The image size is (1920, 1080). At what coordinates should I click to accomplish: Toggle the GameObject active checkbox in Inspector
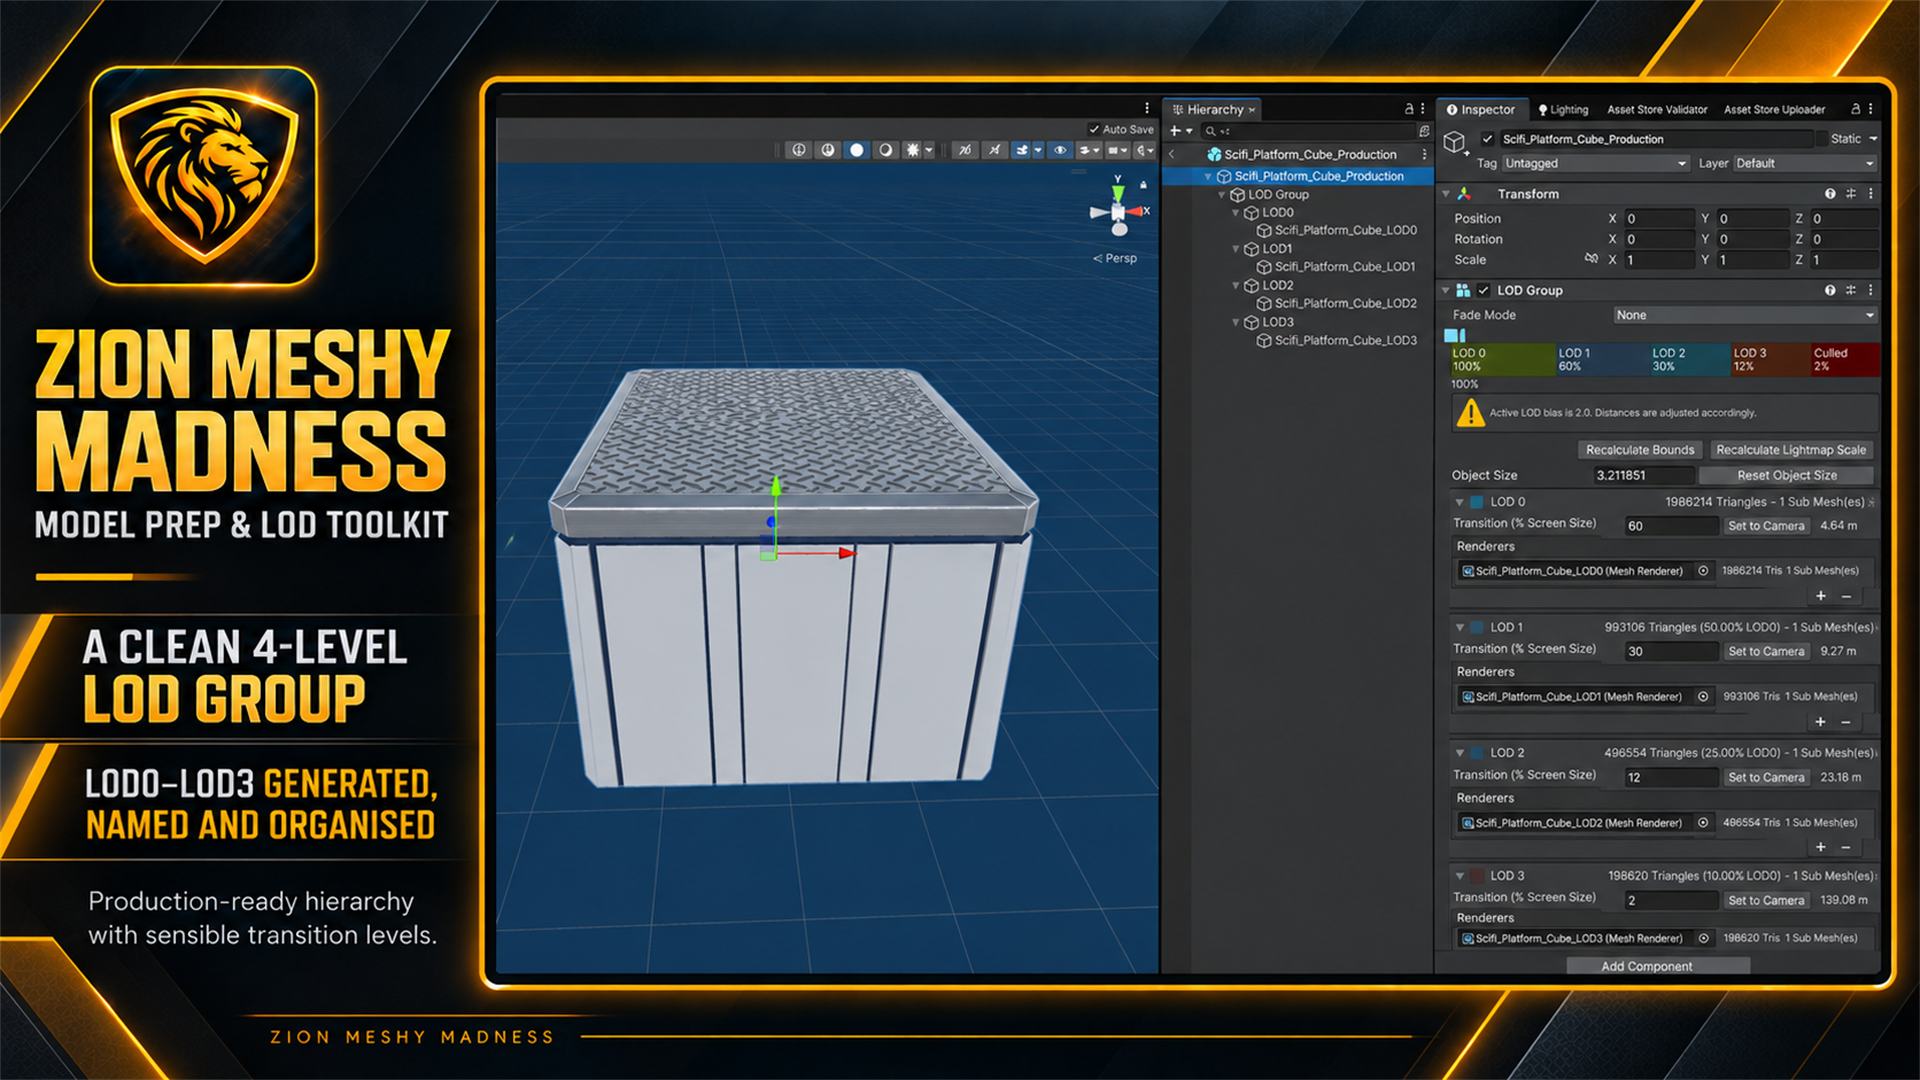pos(1487,139)
